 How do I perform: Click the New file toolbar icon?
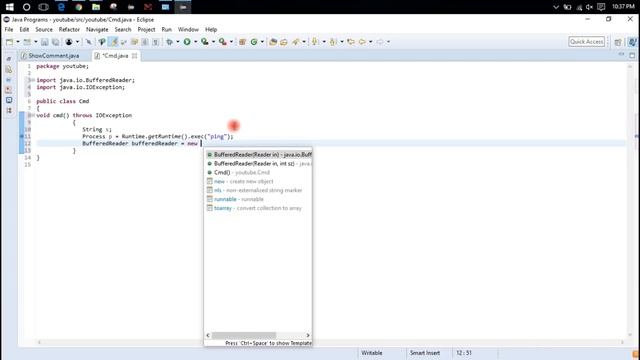9,42
